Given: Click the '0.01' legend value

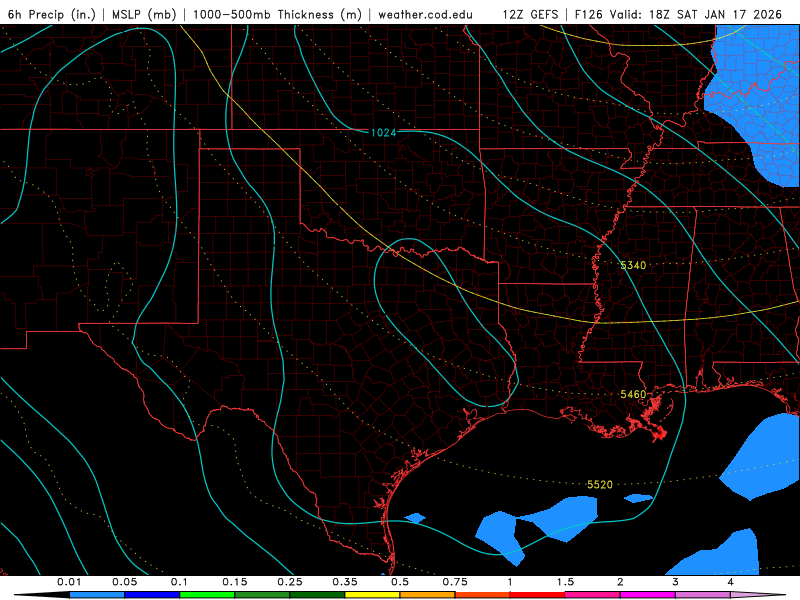Looking at the screenshot, I should click(69, 582).
